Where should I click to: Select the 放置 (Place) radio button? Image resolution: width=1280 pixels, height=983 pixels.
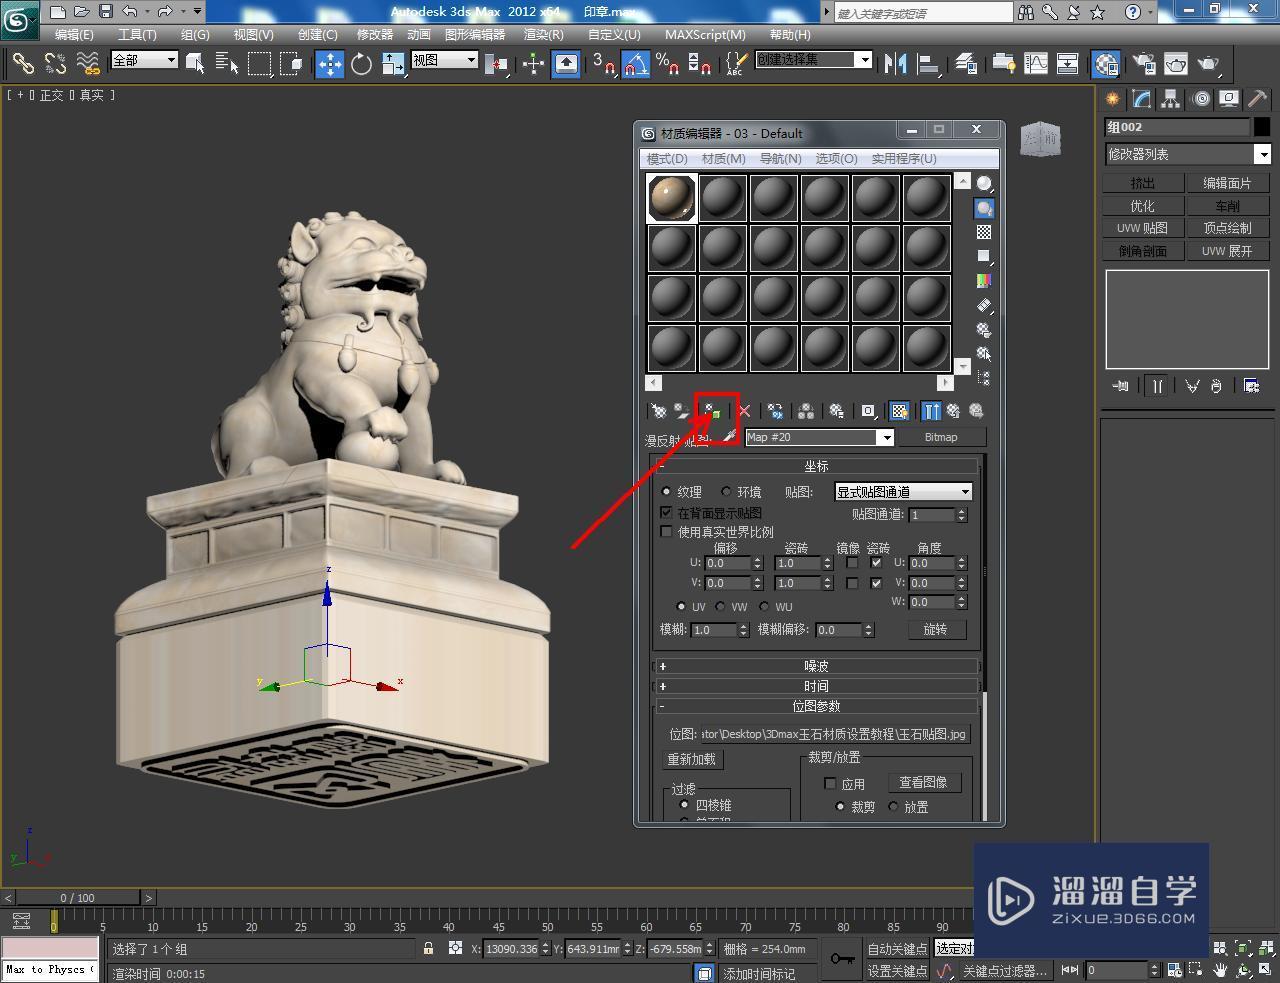click(x=894, y=807)
